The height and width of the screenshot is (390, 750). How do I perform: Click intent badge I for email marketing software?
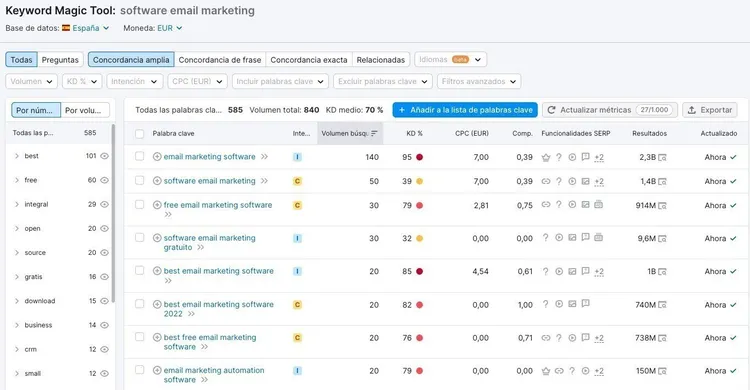point(298,157)
